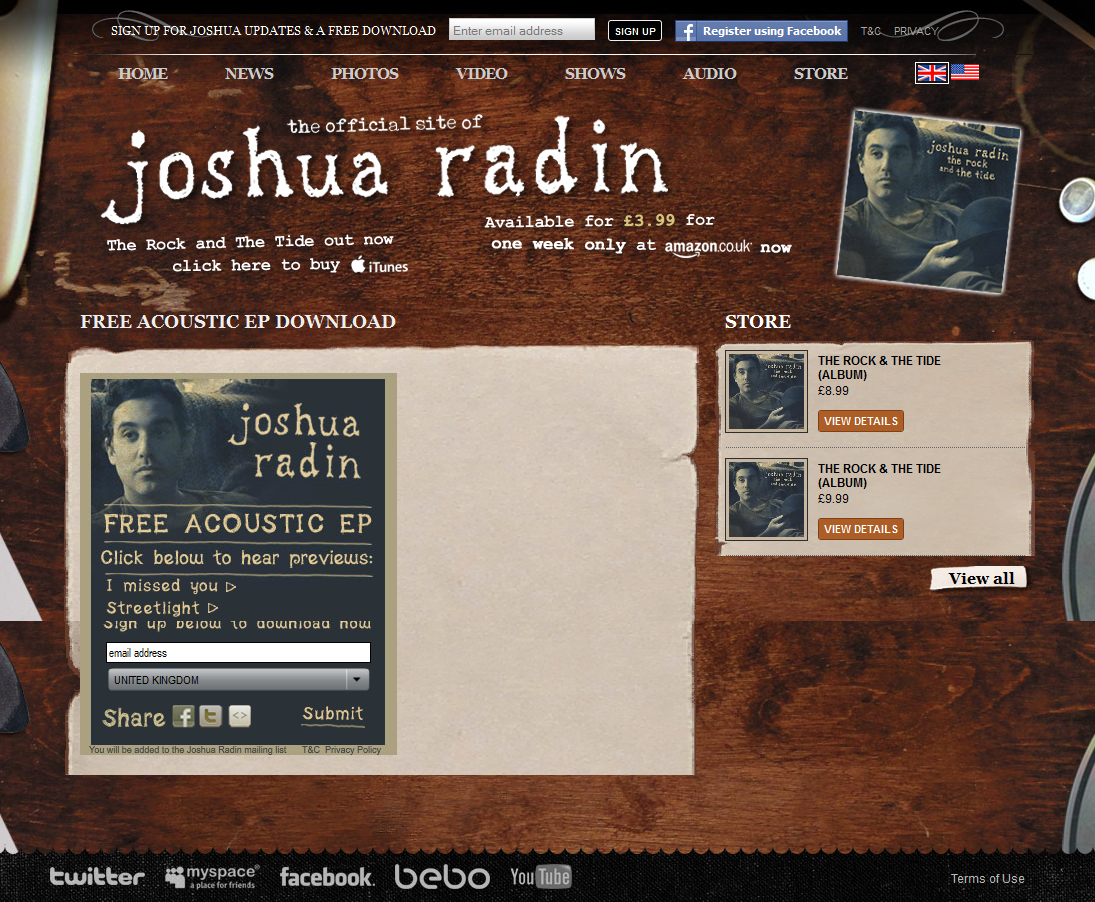This screenshot has width=1095, height=902.
Task: Click the iTunes buy logo
Action: (x=380, y=265)
